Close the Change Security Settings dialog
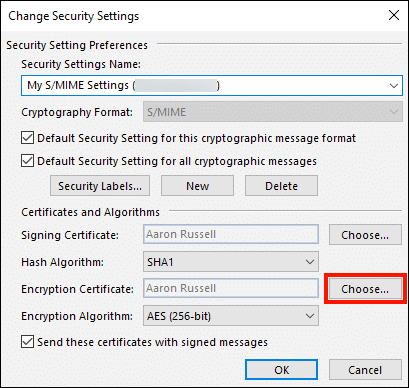This screenshot has width=409, height=388. click(x=394, y=15)
